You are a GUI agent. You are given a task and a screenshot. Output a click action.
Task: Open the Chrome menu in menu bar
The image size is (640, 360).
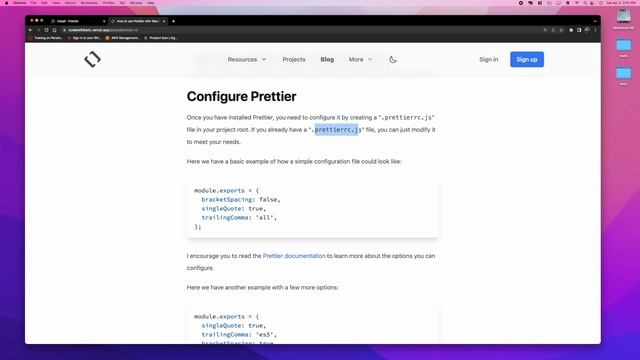(x=20, y=3)
